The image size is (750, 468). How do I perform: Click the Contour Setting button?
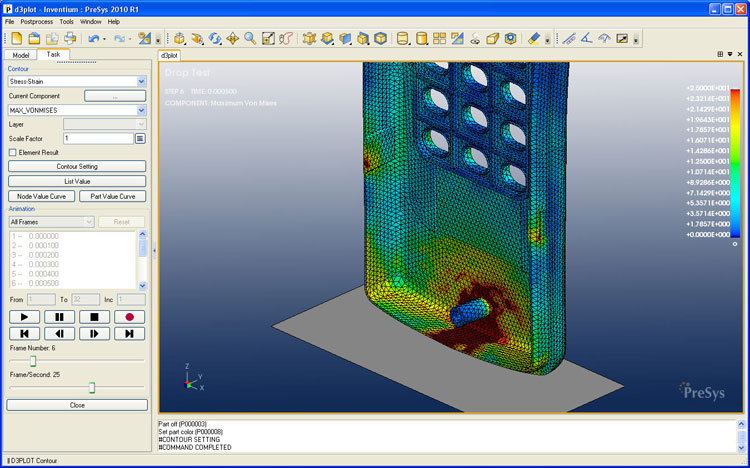click(x=77, y=166)
